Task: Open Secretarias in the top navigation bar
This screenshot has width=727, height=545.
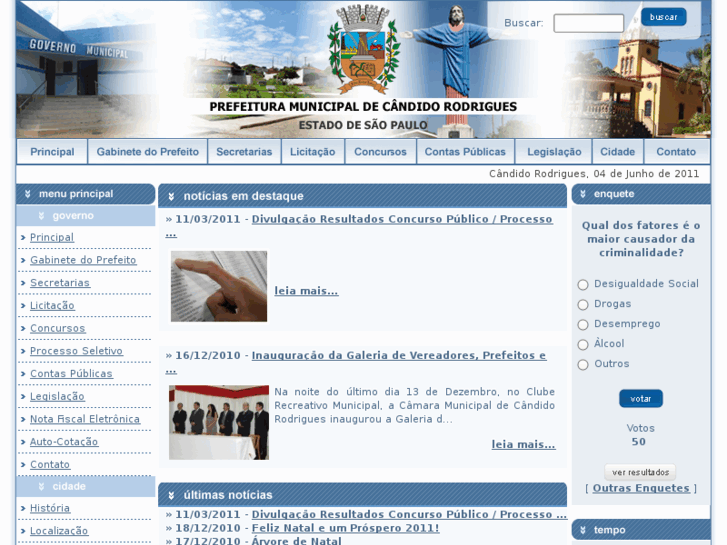Action: [244, 152]
